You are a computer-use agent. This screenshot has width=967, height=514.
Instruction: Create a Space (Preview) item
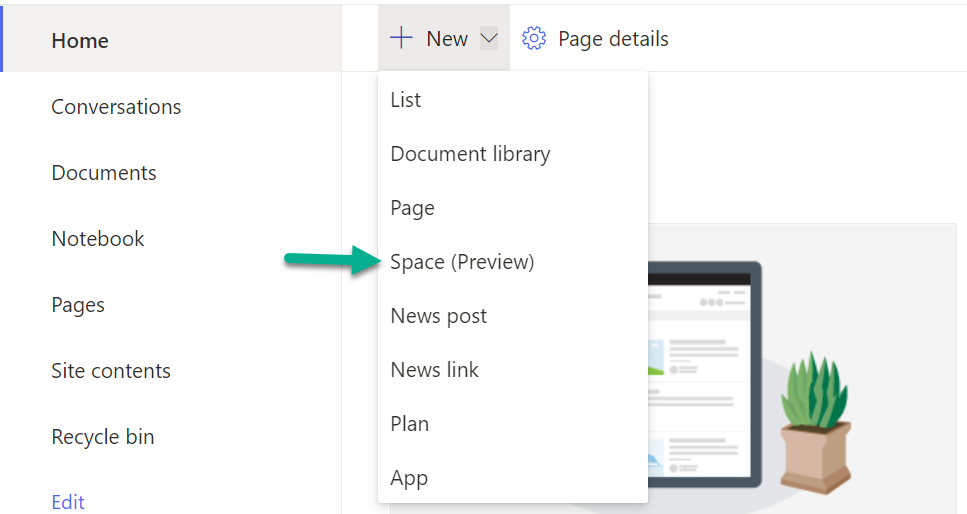(x=462, y=262)
